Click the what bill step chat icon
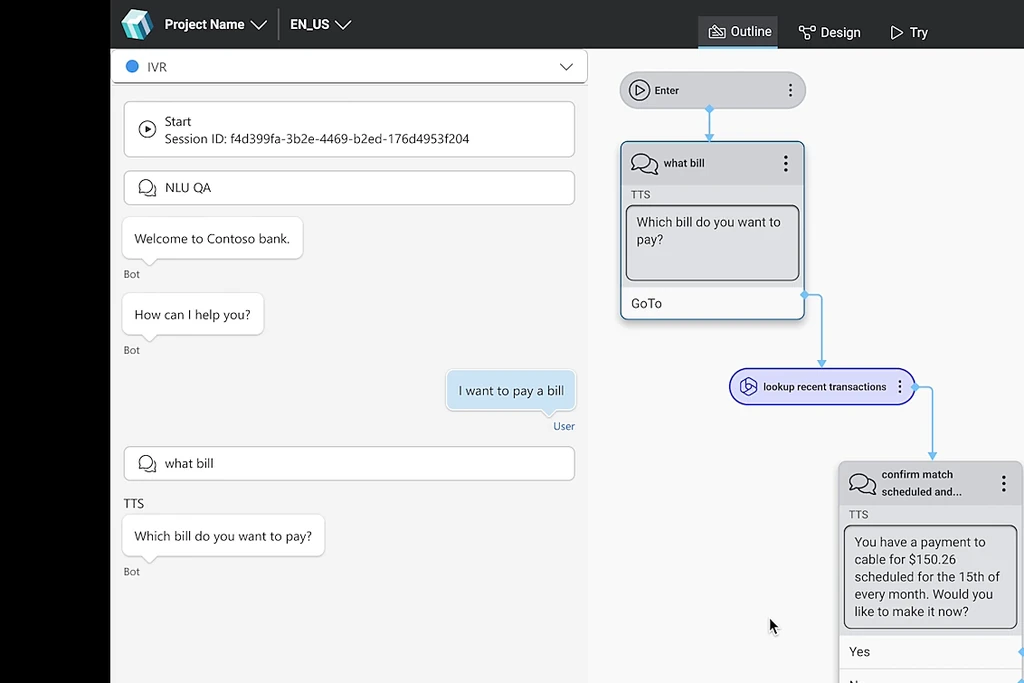This screenshot has height=683, width=1024. coord(148,464)
